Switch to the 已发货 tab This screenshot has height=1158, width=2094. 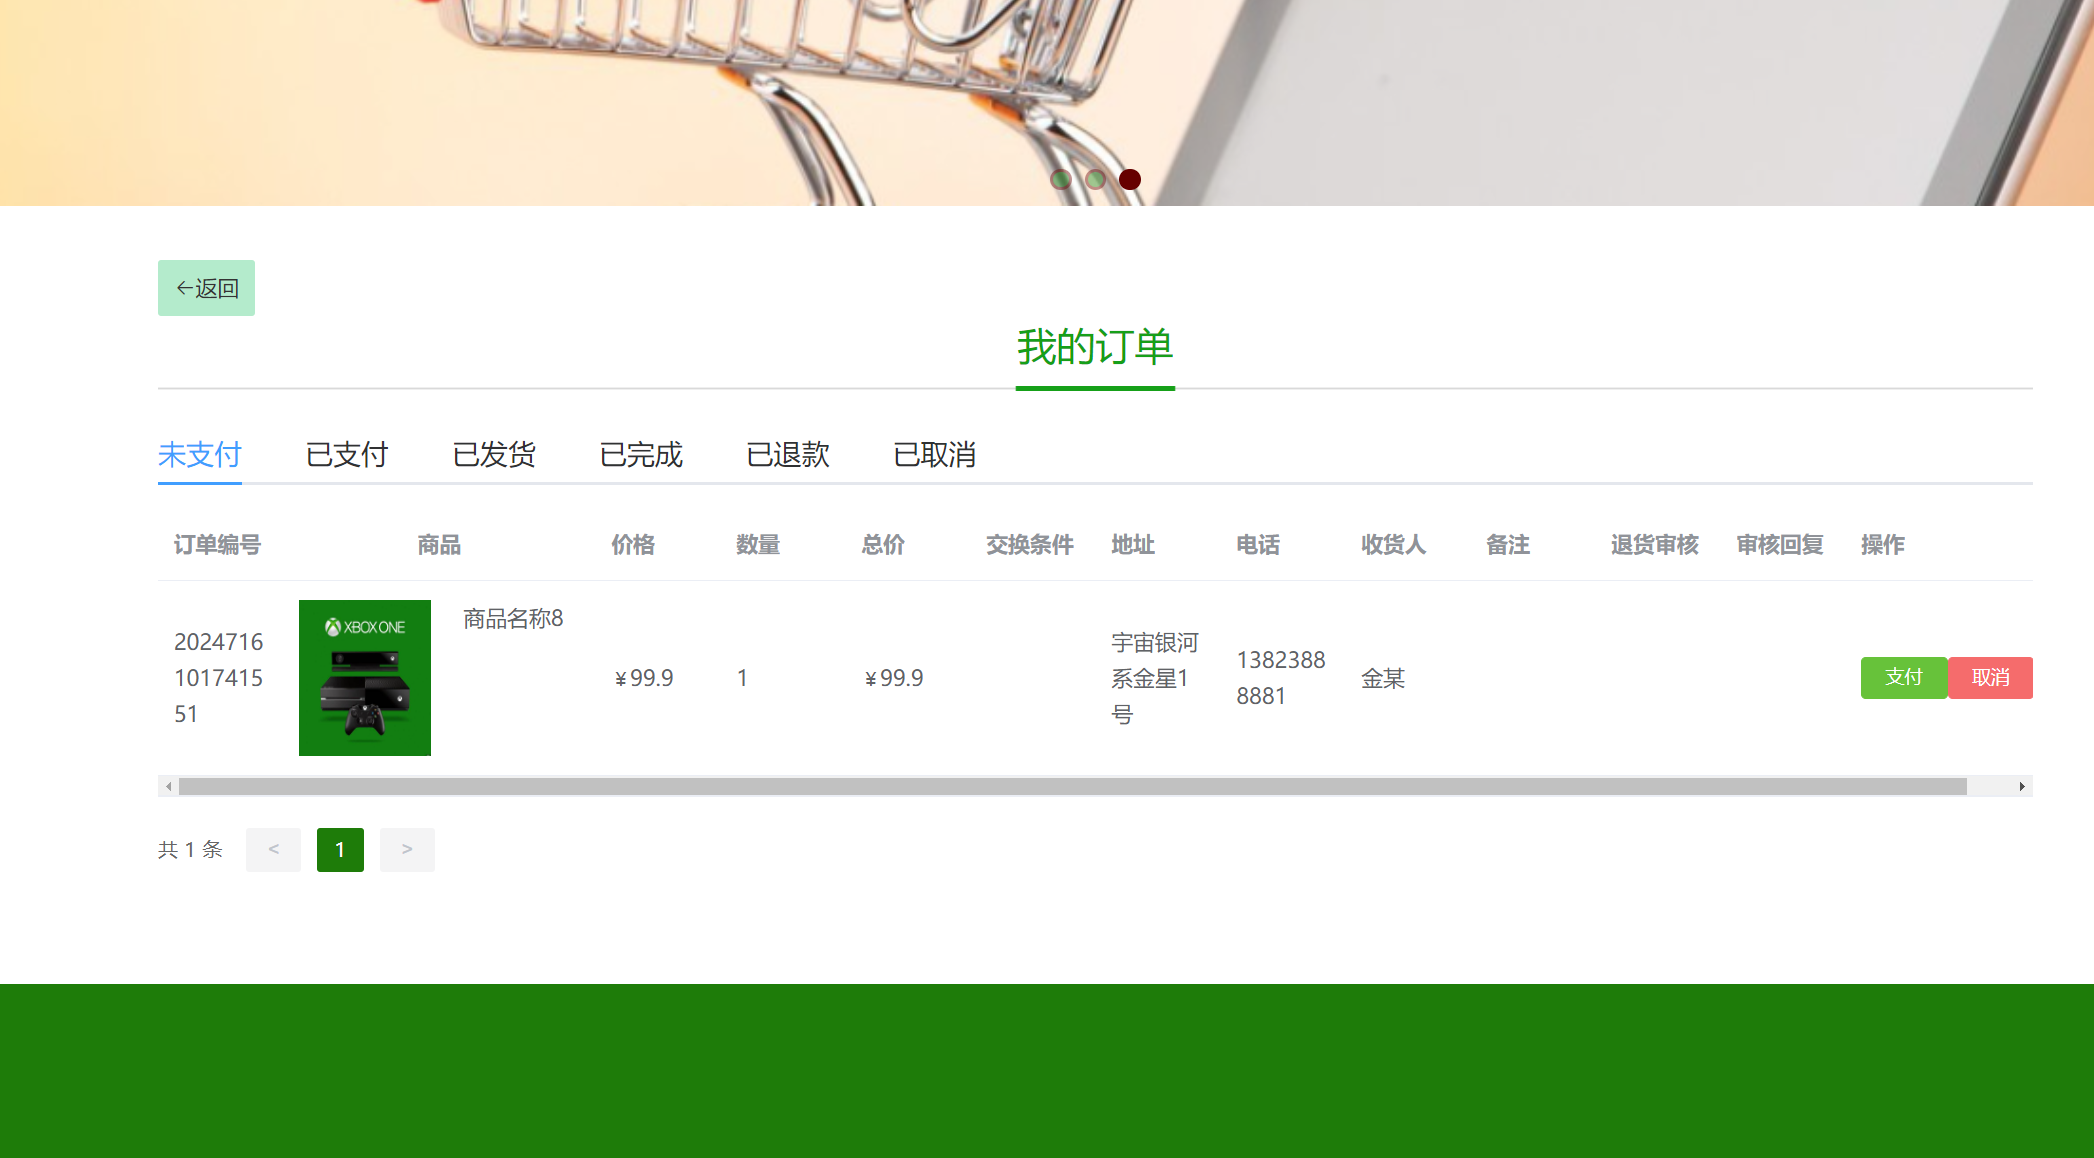(x=494, y=455)
